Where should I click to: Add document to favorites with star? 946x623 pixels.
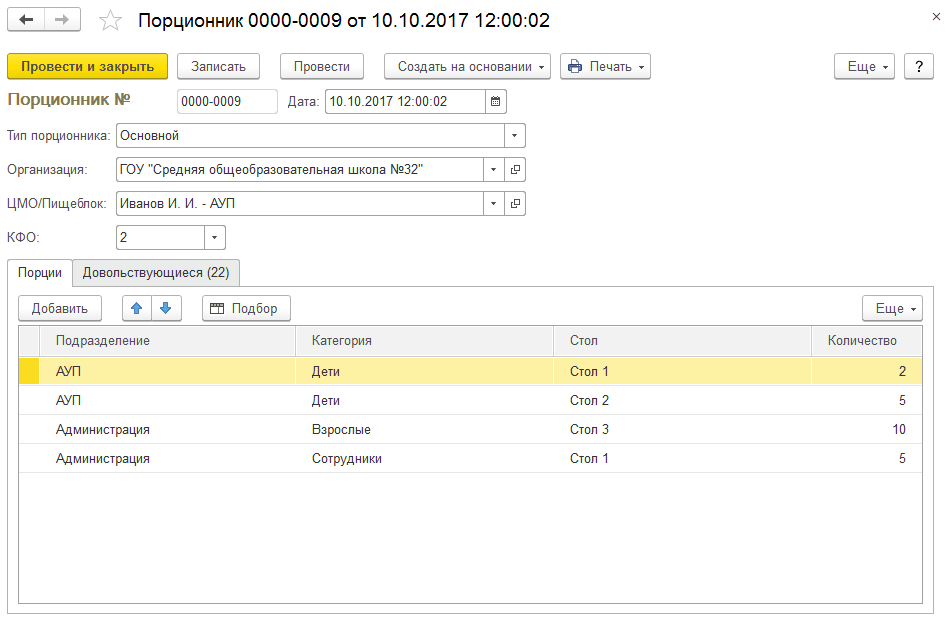click(110, 21)
